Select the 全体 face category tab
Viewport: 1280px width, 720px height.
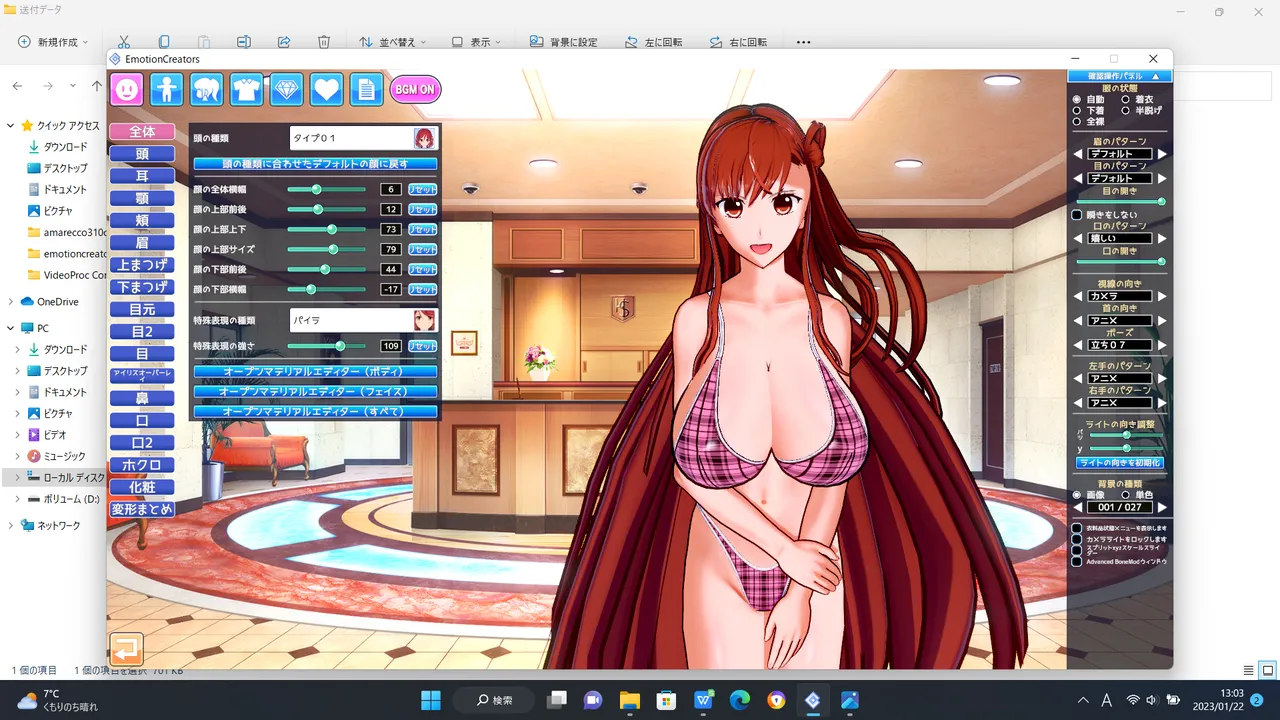(142, 132)
